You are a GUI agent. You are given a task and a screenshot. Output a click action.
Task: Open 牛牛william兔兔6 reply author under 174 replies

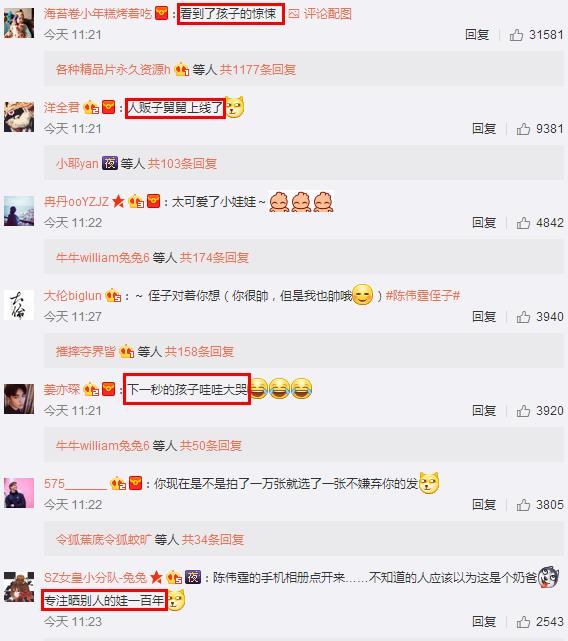point(102,258)
